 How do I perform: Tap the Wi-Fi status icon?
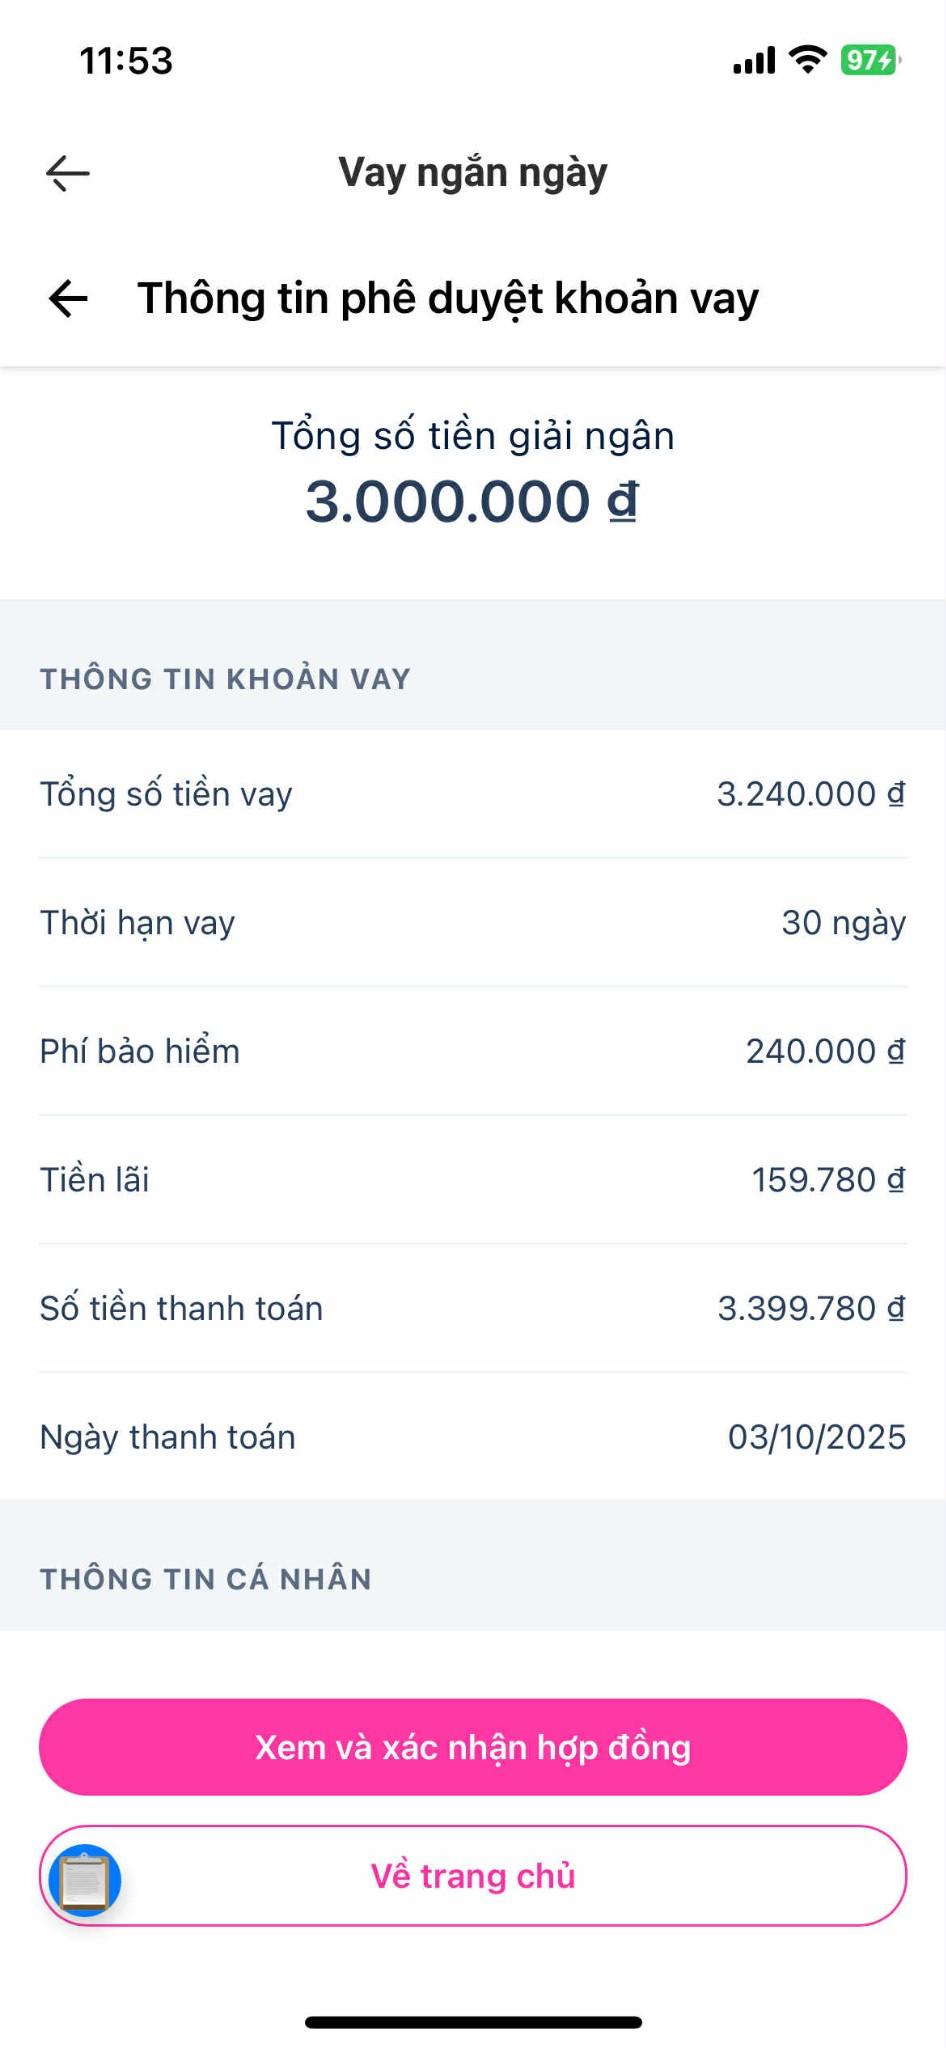[807, 60]
